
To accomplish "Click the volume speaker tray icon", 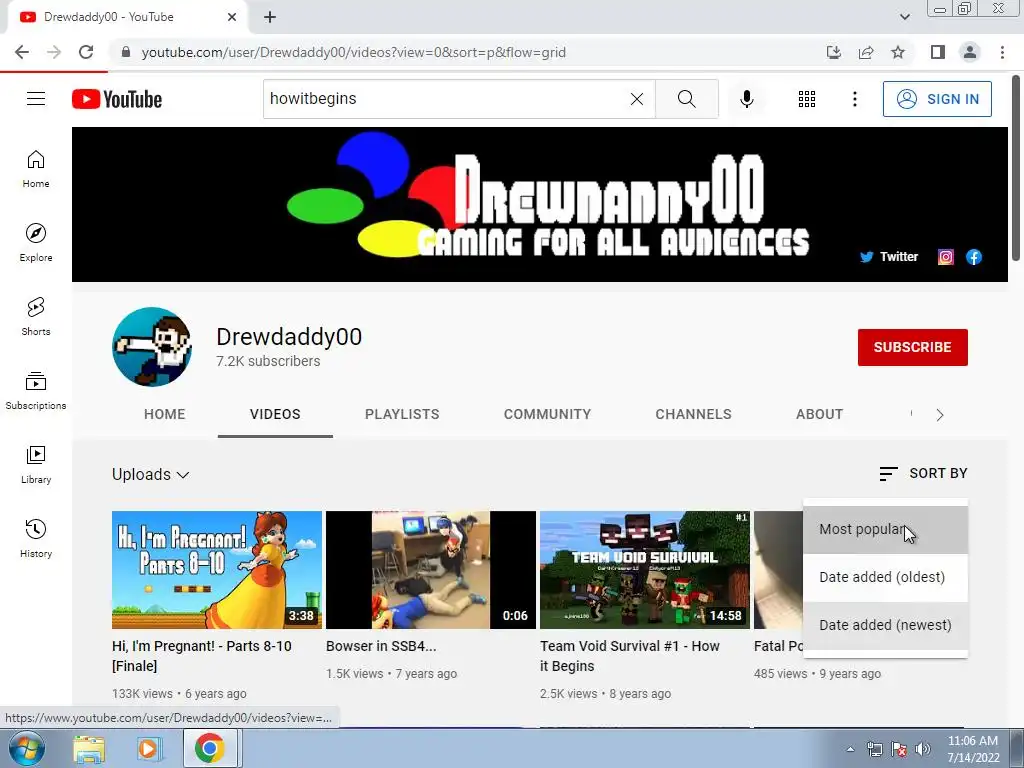I will (x=922, y=750).
